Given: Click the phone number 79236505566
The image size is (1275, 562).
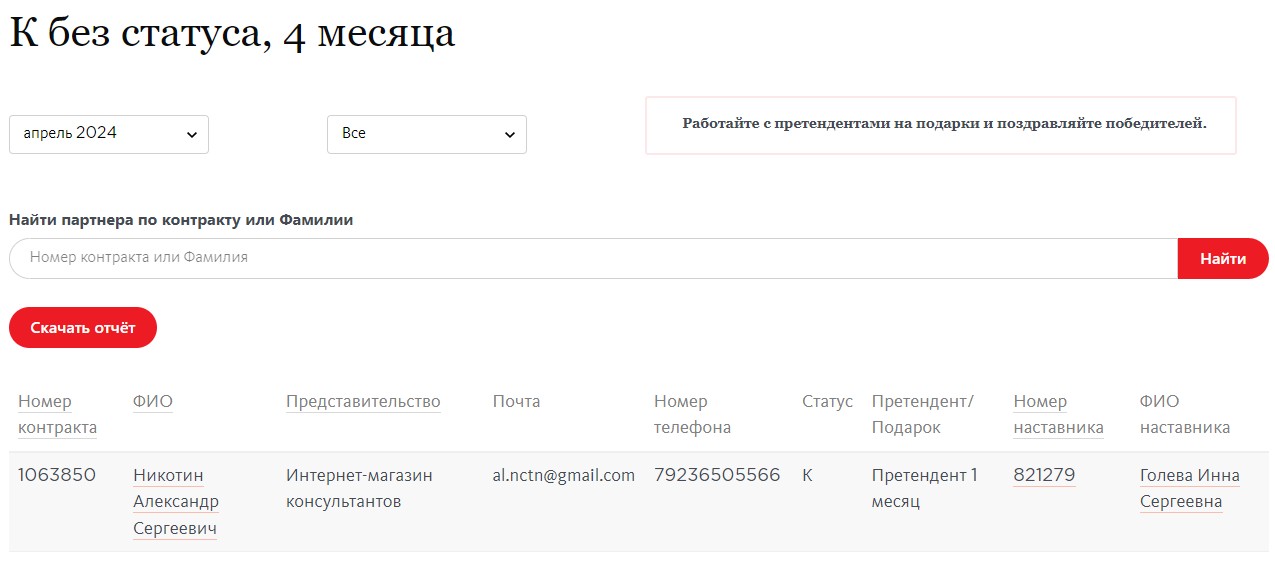Looking at the screenshot, I should pyautogui.click(x=717, y=475).
